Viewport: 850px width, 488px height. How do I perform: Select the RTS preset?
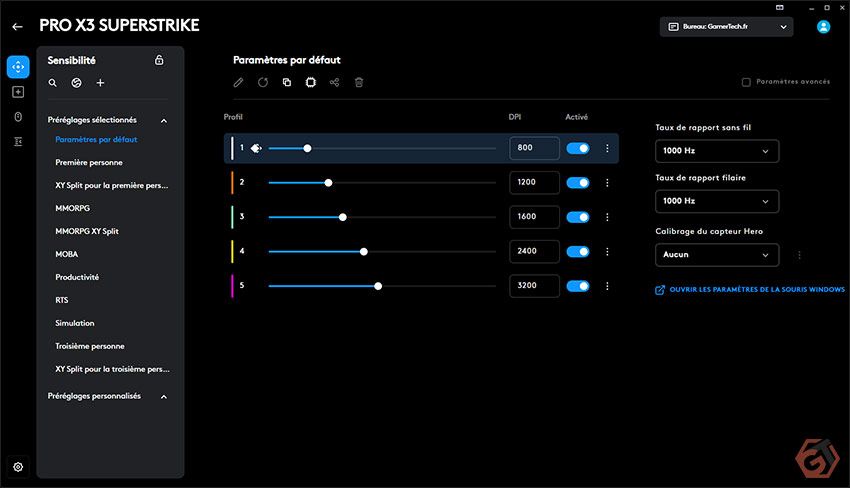click(x=62, y=300)
